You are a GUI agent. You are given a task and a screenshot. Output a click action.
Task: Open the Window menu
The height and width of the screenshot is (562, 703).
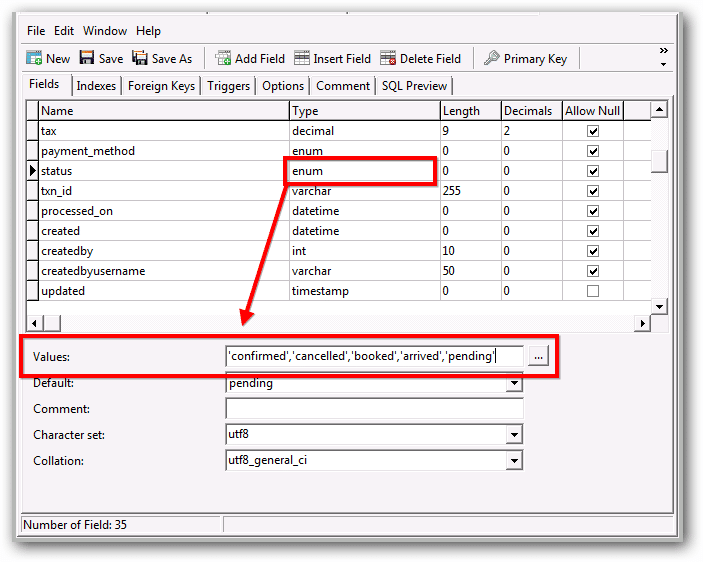105,31
